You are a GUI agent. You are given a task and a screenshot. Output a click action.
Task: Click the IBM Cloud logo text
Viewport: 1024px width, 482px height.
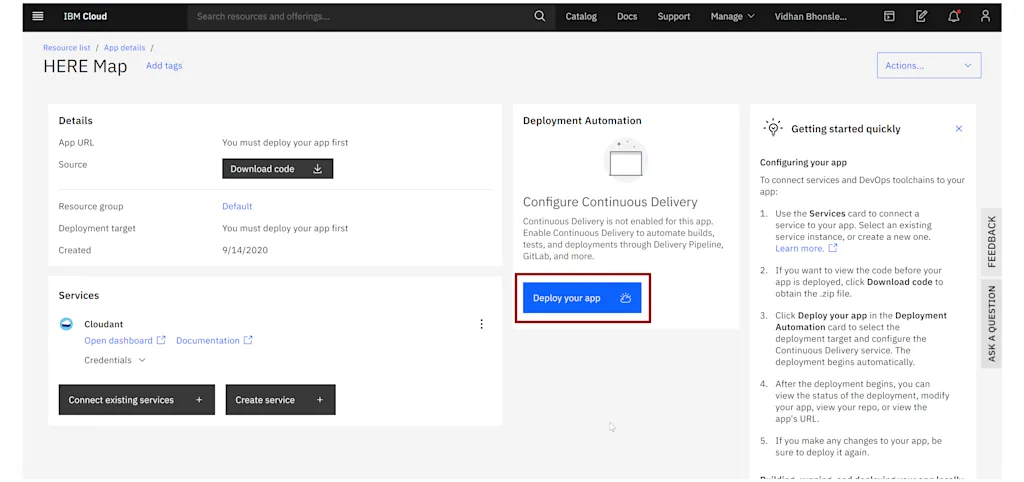pyautogui.click(x=85, y=16)
